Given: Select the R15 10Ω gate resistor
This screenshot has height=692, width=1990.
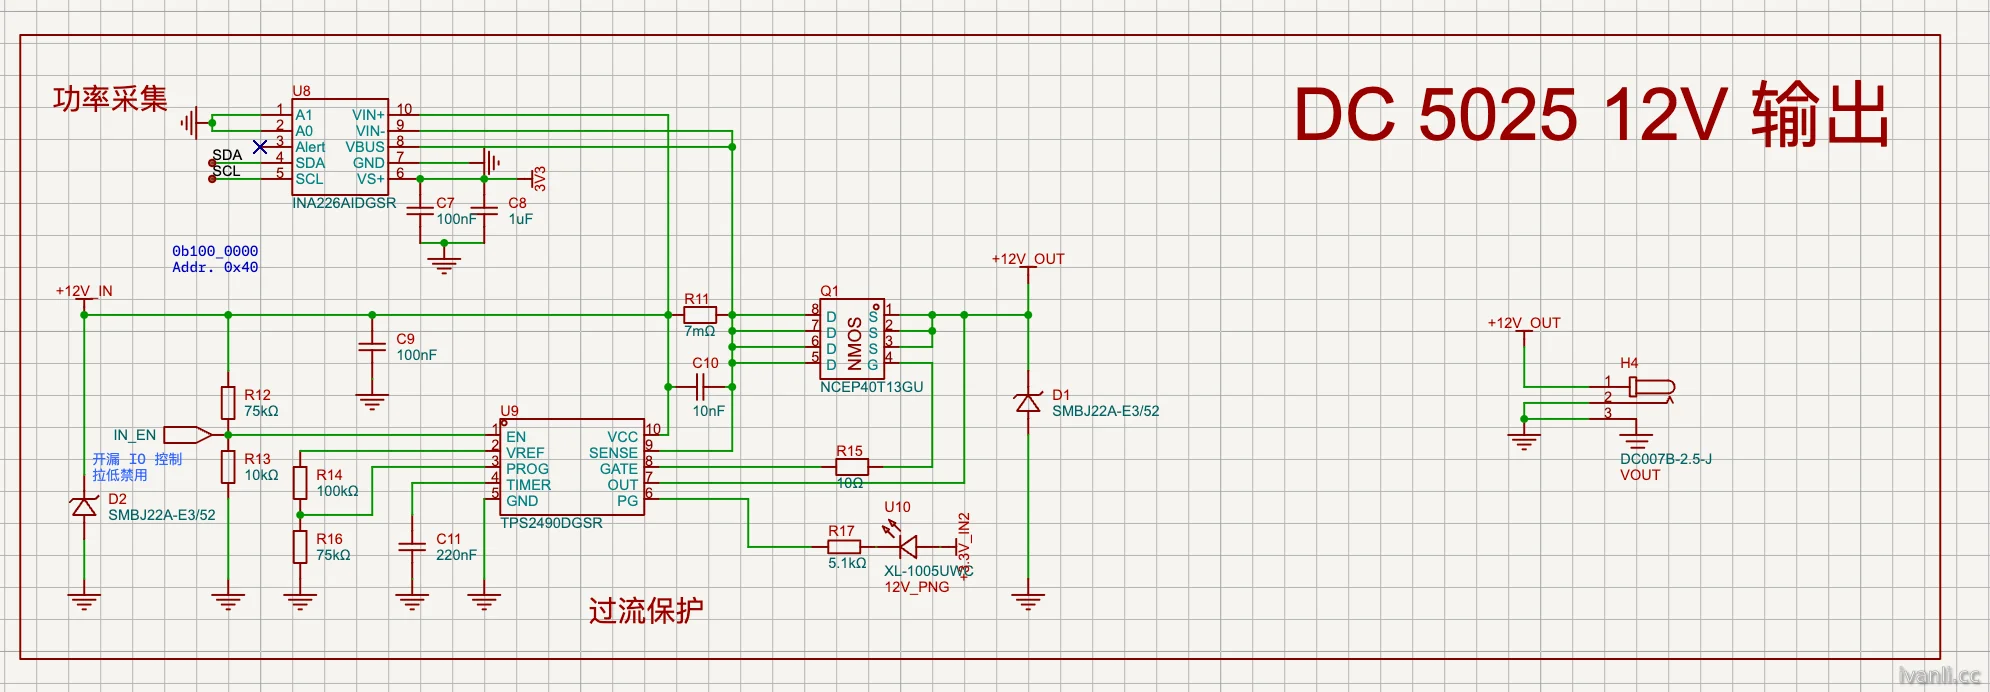Looking at the screenshot, I should click(x=852, y=467).
